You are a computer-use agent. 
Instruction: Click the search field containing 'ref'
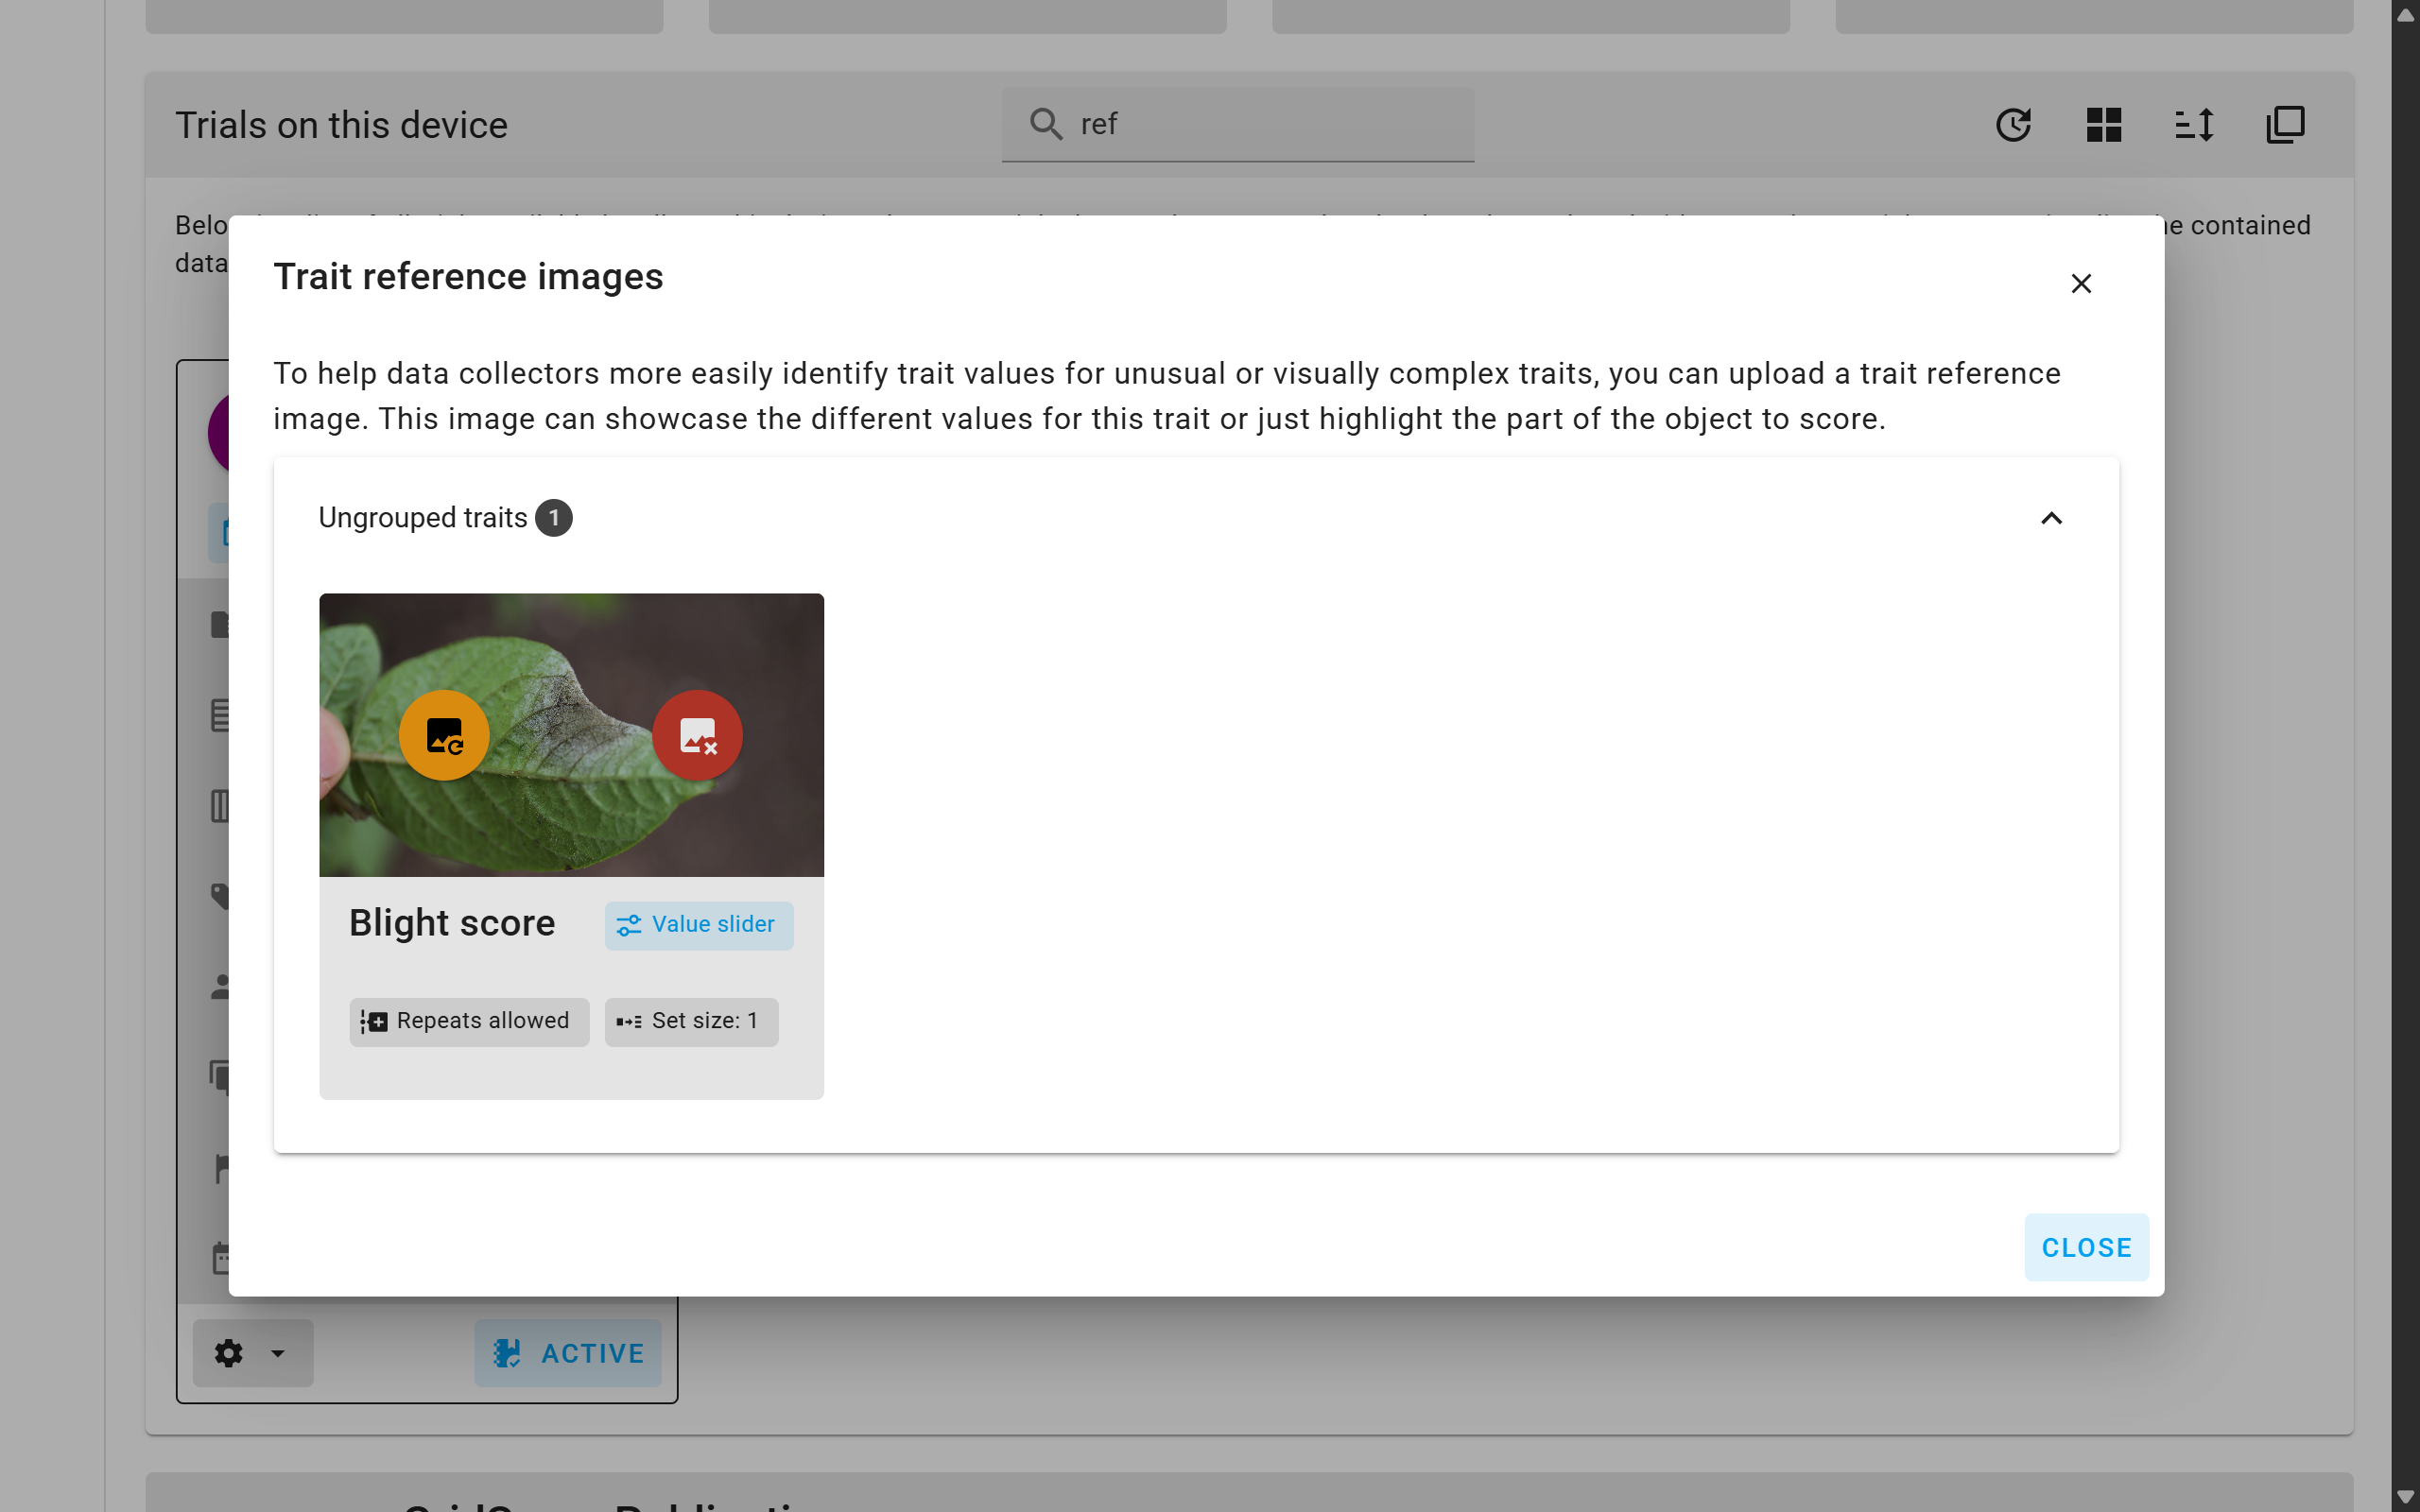coord(1236,123)
